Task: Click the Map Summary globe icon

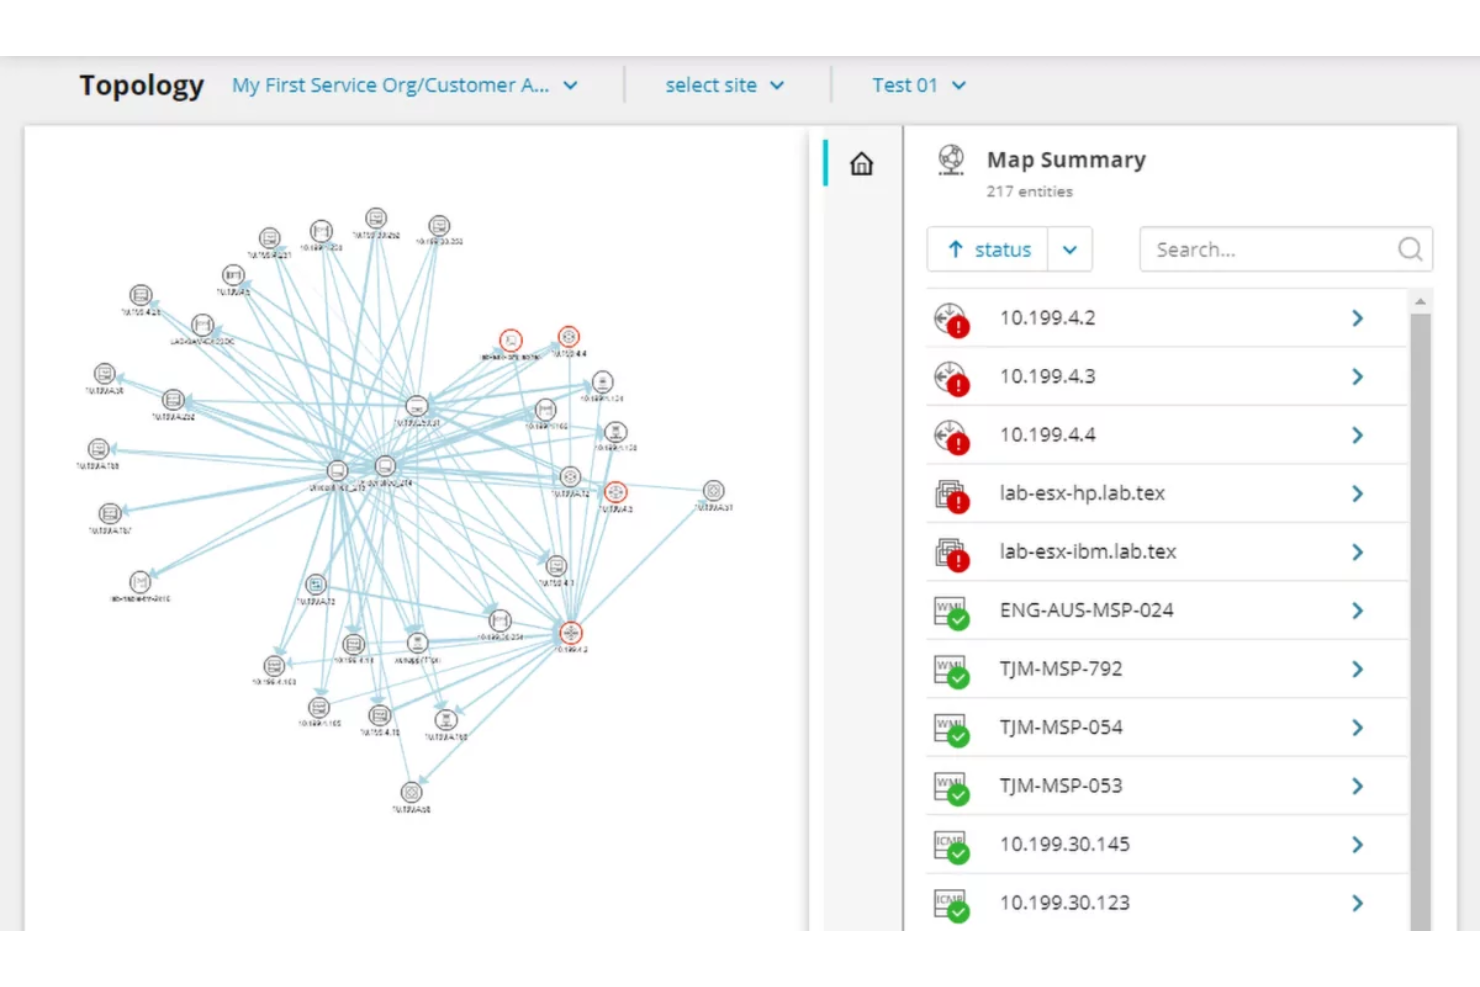Action: (950, 158)
